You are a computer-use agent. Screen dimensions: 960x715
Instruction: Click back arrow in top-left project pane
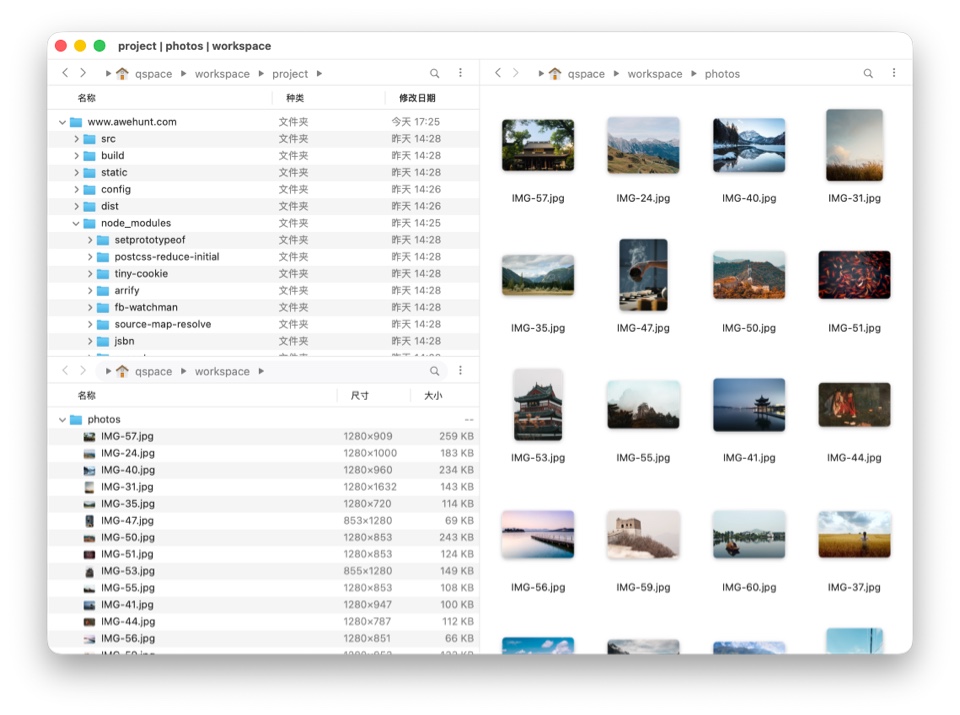pos(65,73)
